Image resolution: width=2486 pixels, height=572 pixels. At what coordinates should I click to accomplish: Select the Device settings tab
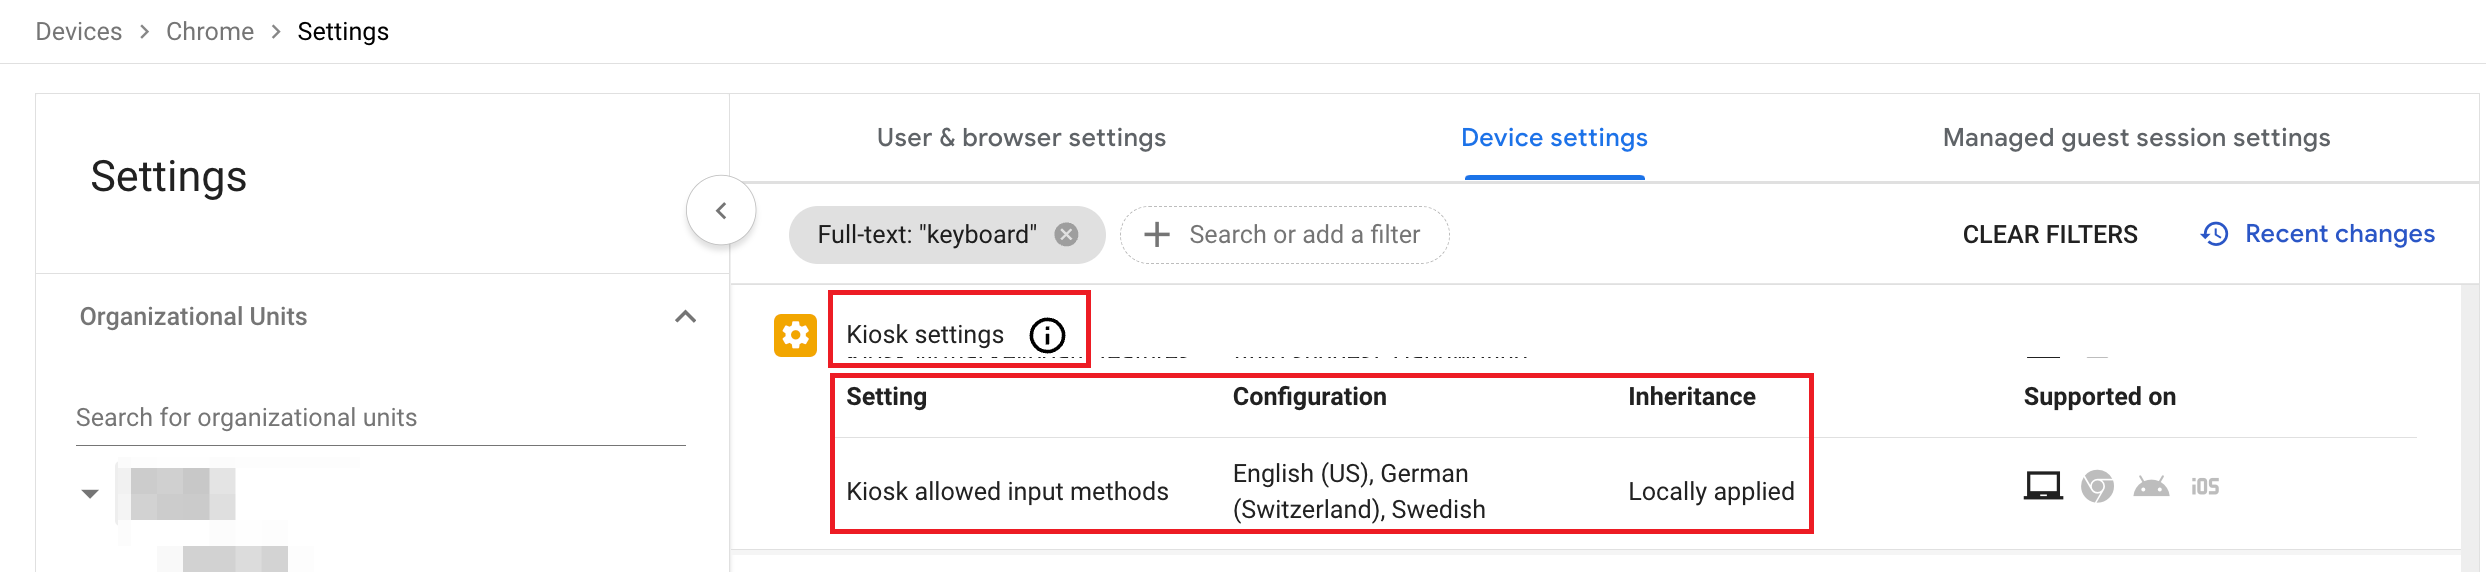(x=1554, y=138)
